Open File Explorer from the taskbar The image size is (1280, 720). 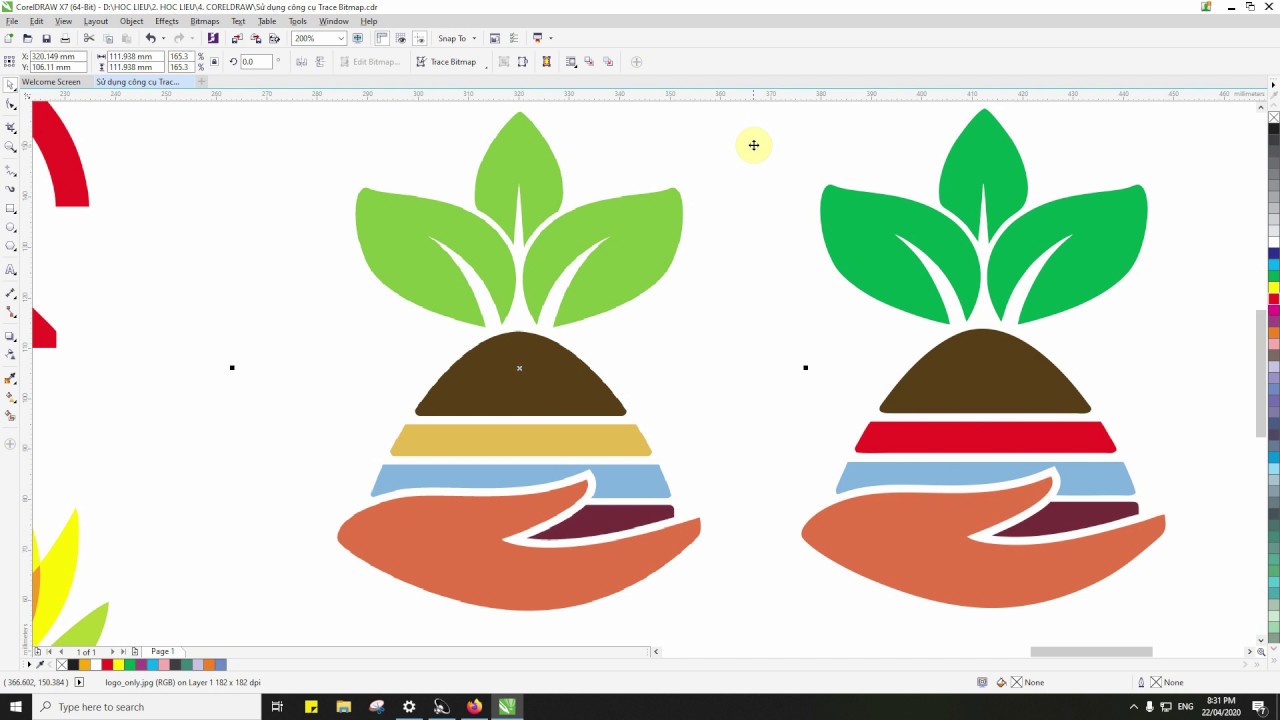coord(344,707)
